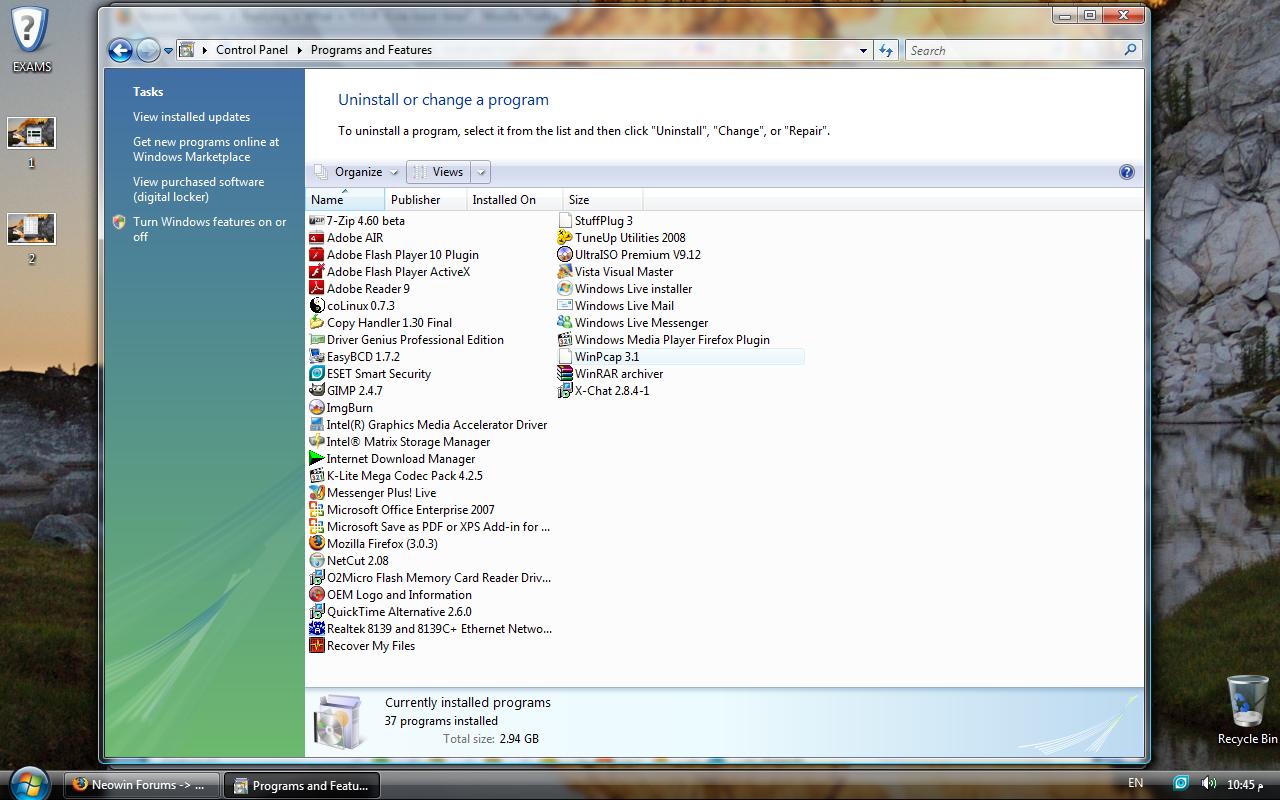Open View installed updates link
This screenshot has height=800, width=1280.
point(191,117)
